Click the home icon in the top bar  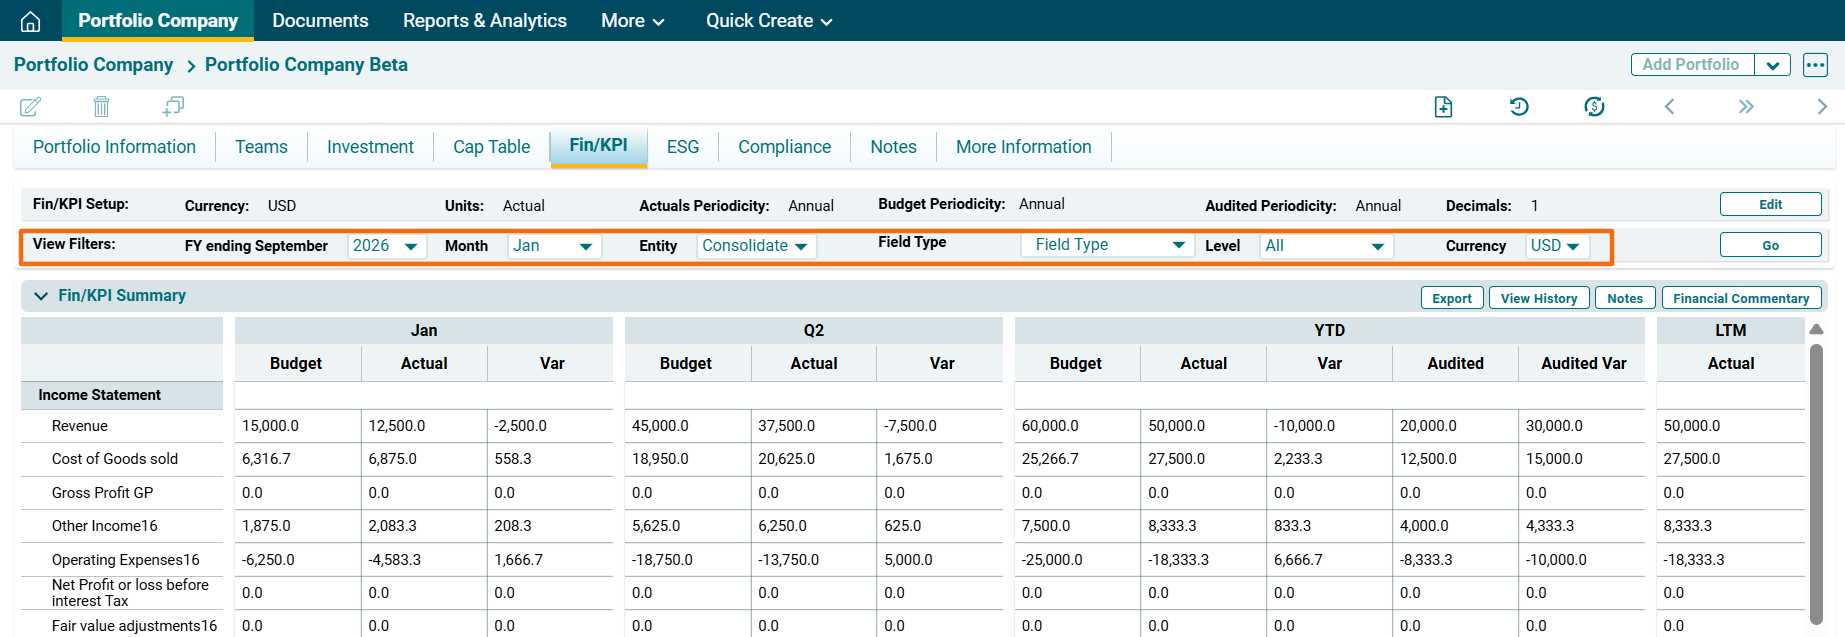[x=31, y=21]
